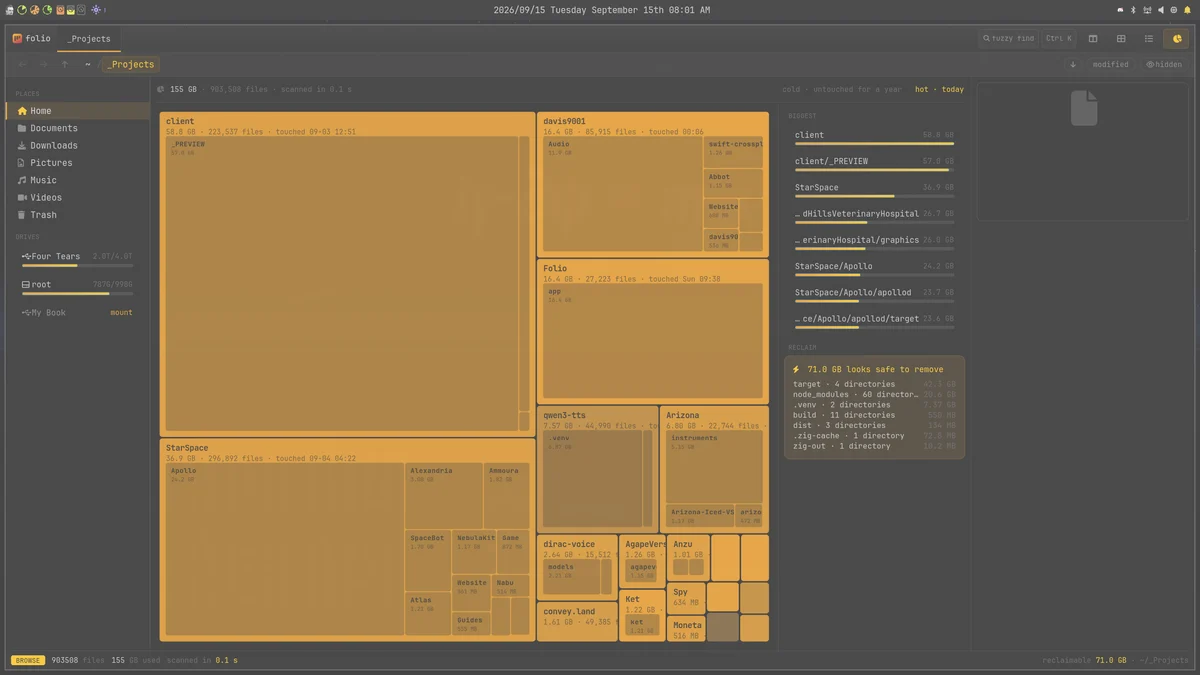Switch to the two-column view layout

pos(1093,39)
